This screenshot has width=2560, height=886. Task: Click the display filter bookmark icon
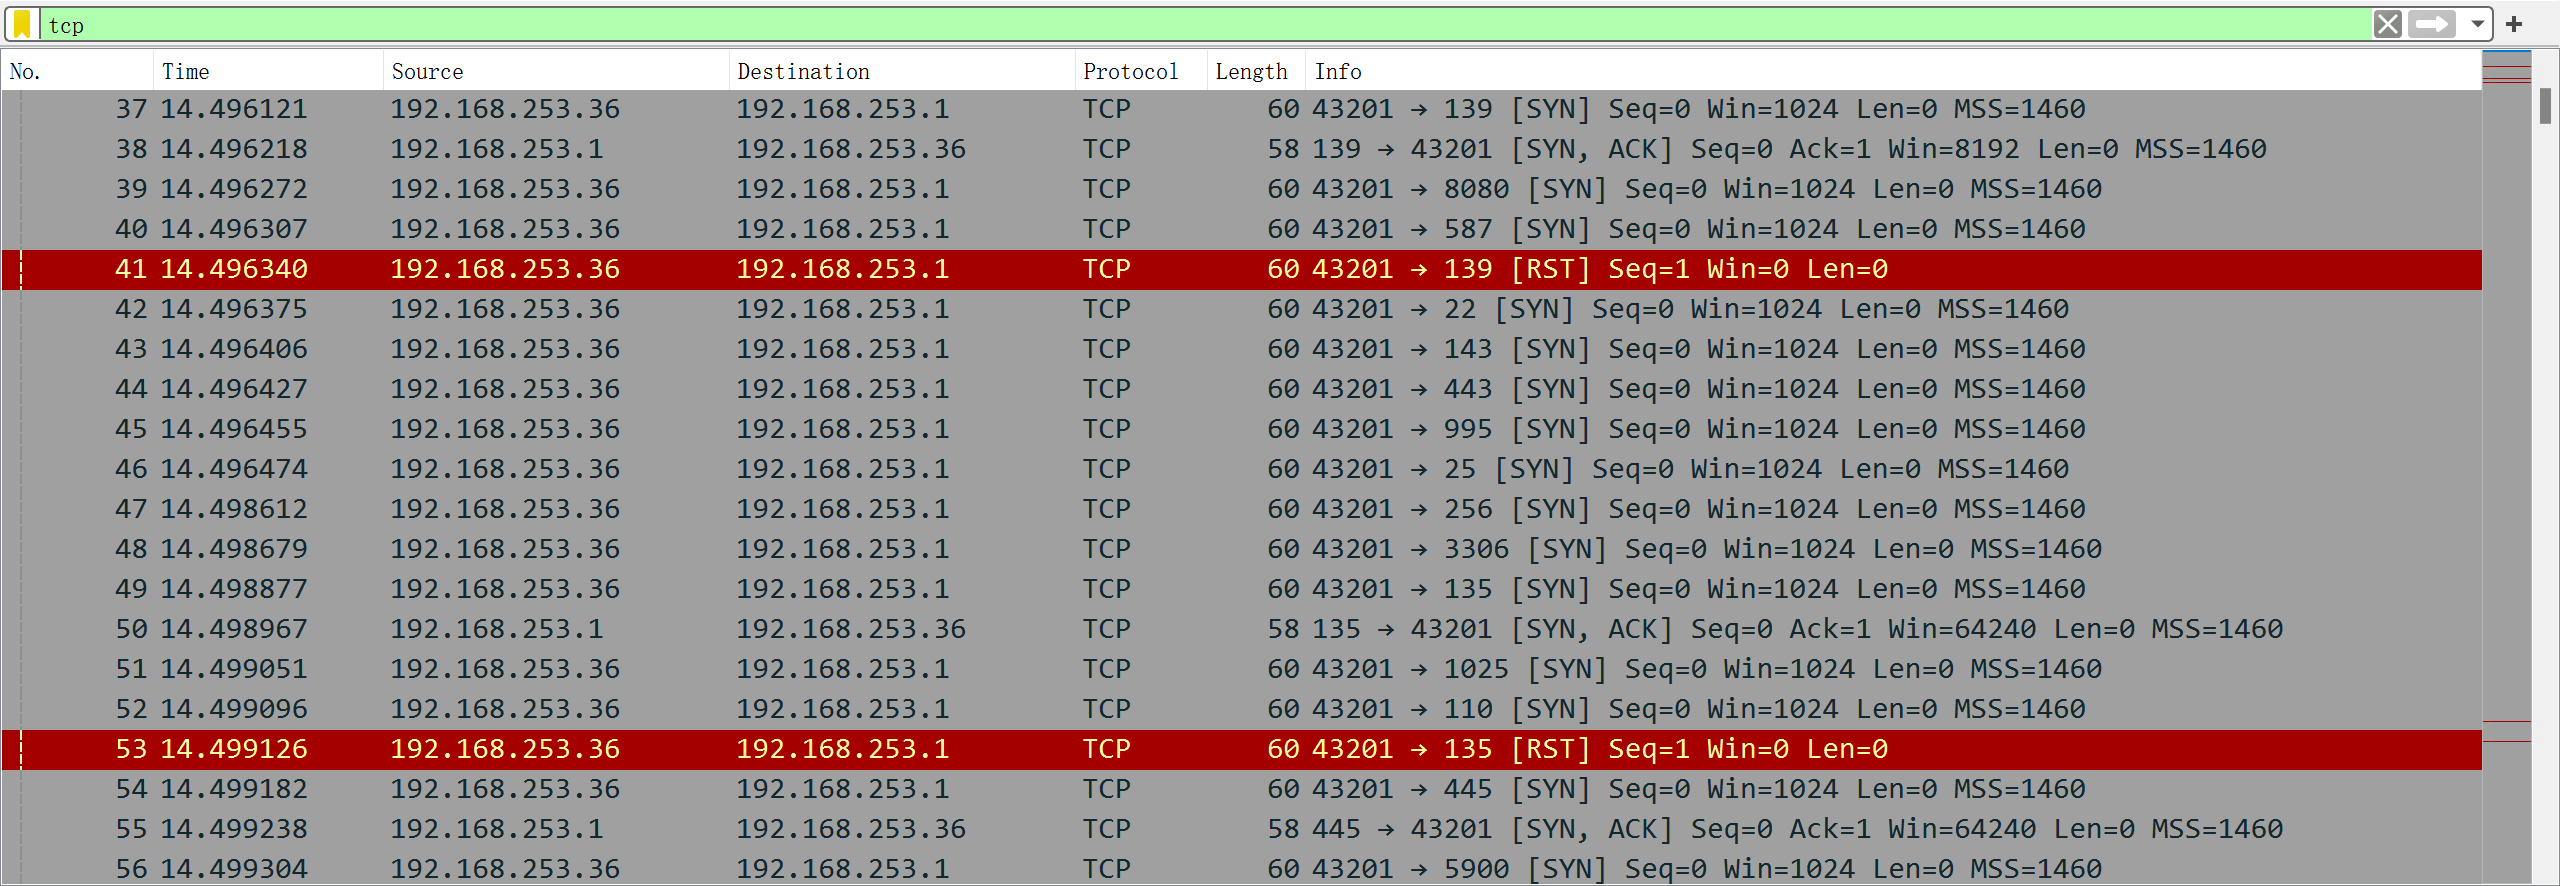click(x=22, y=24)
